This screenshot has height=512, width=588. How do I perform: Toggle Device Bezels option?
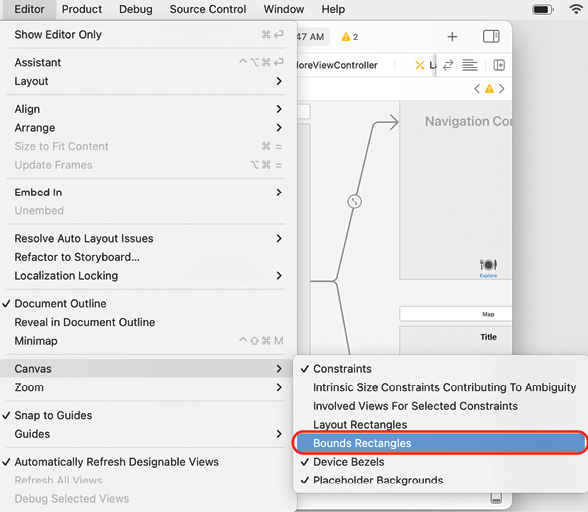tap(441, 462)
